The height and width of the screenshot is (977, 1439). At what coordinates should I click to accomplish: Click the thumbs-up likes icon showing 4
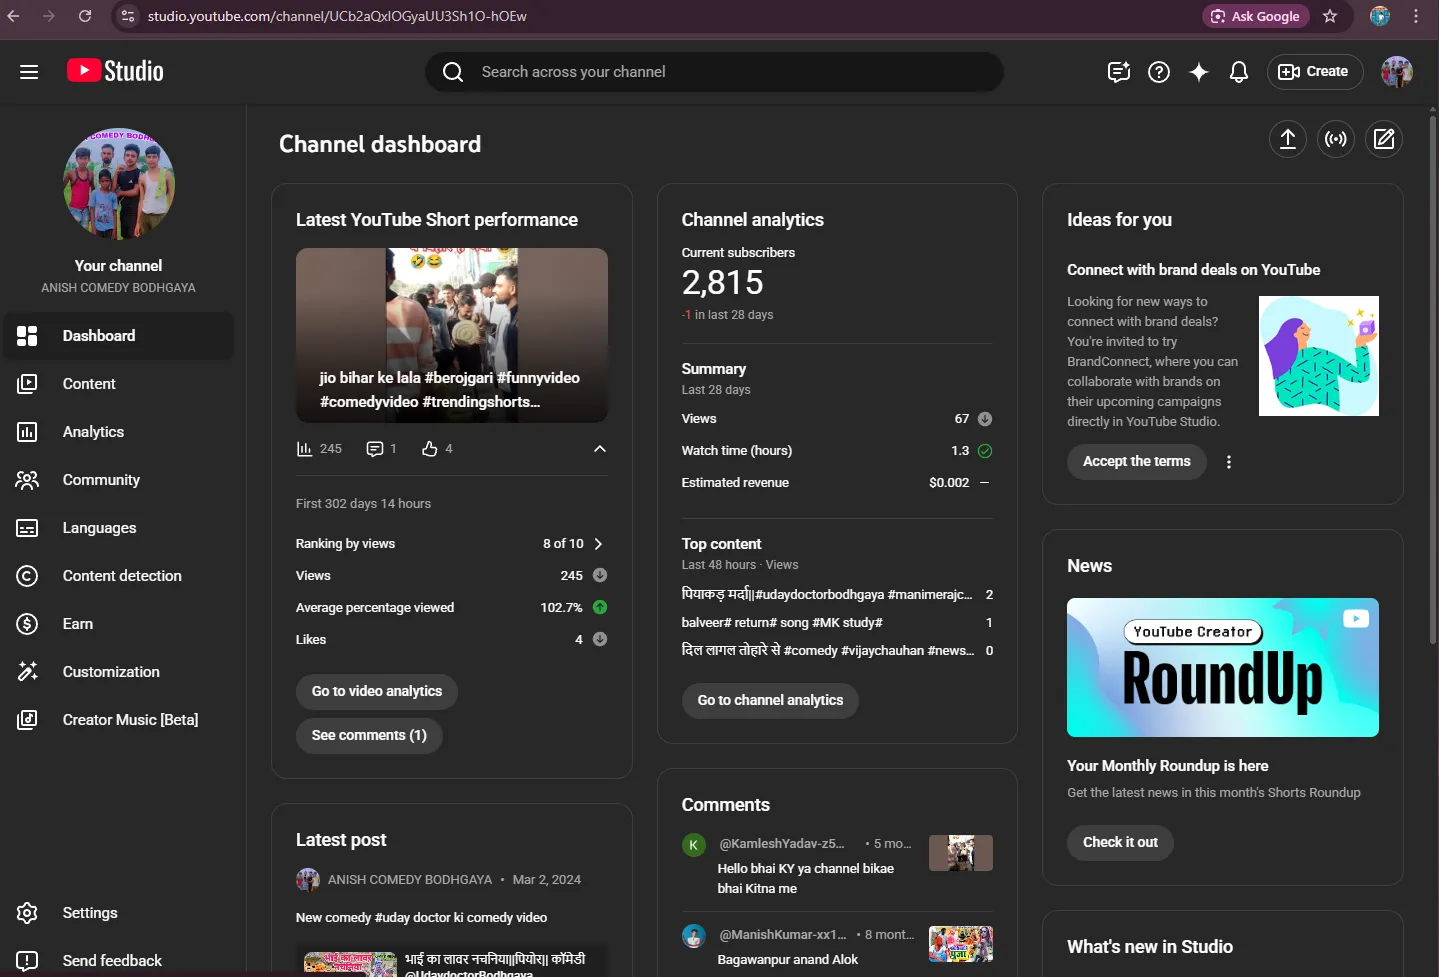(430, 449)
